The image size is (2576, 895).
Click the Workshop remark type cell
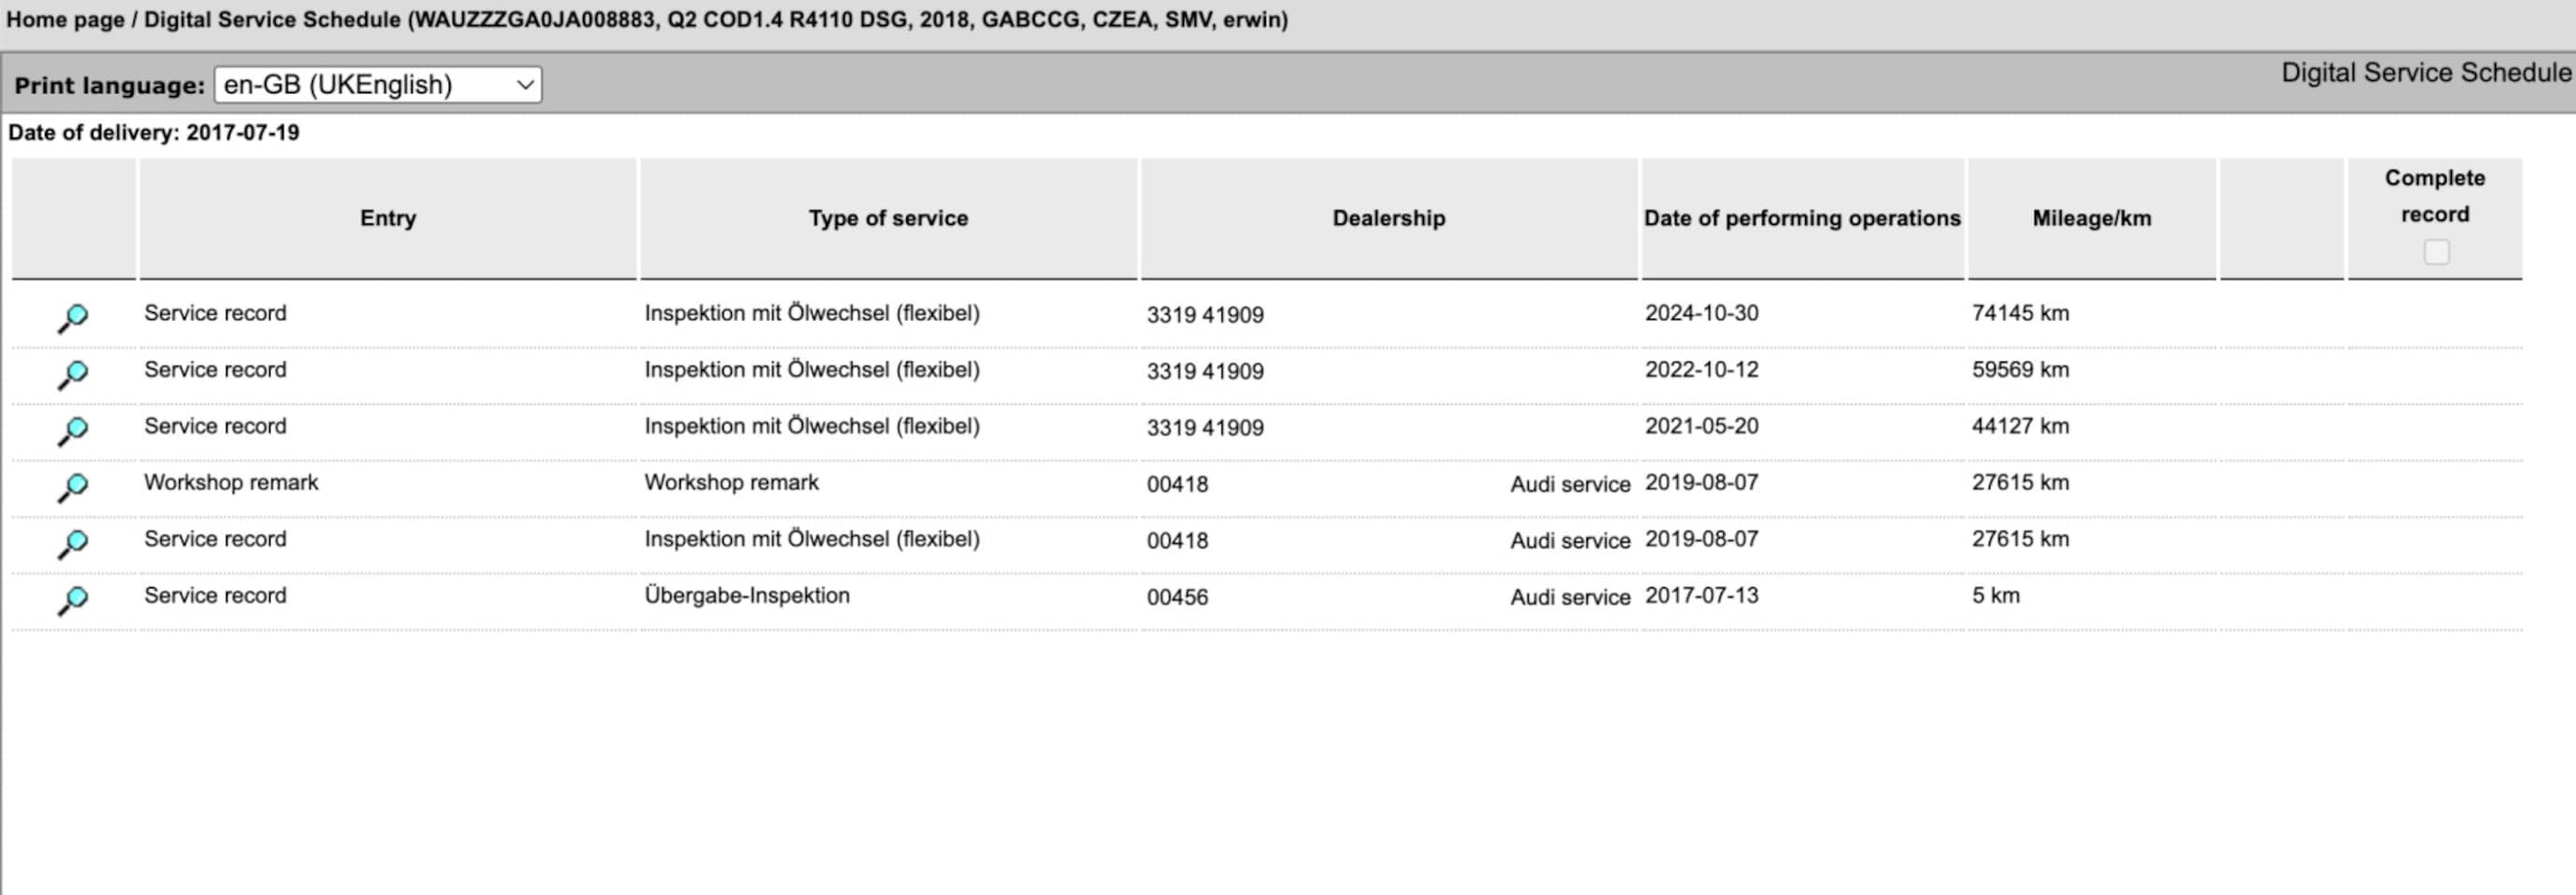[731, 483]
